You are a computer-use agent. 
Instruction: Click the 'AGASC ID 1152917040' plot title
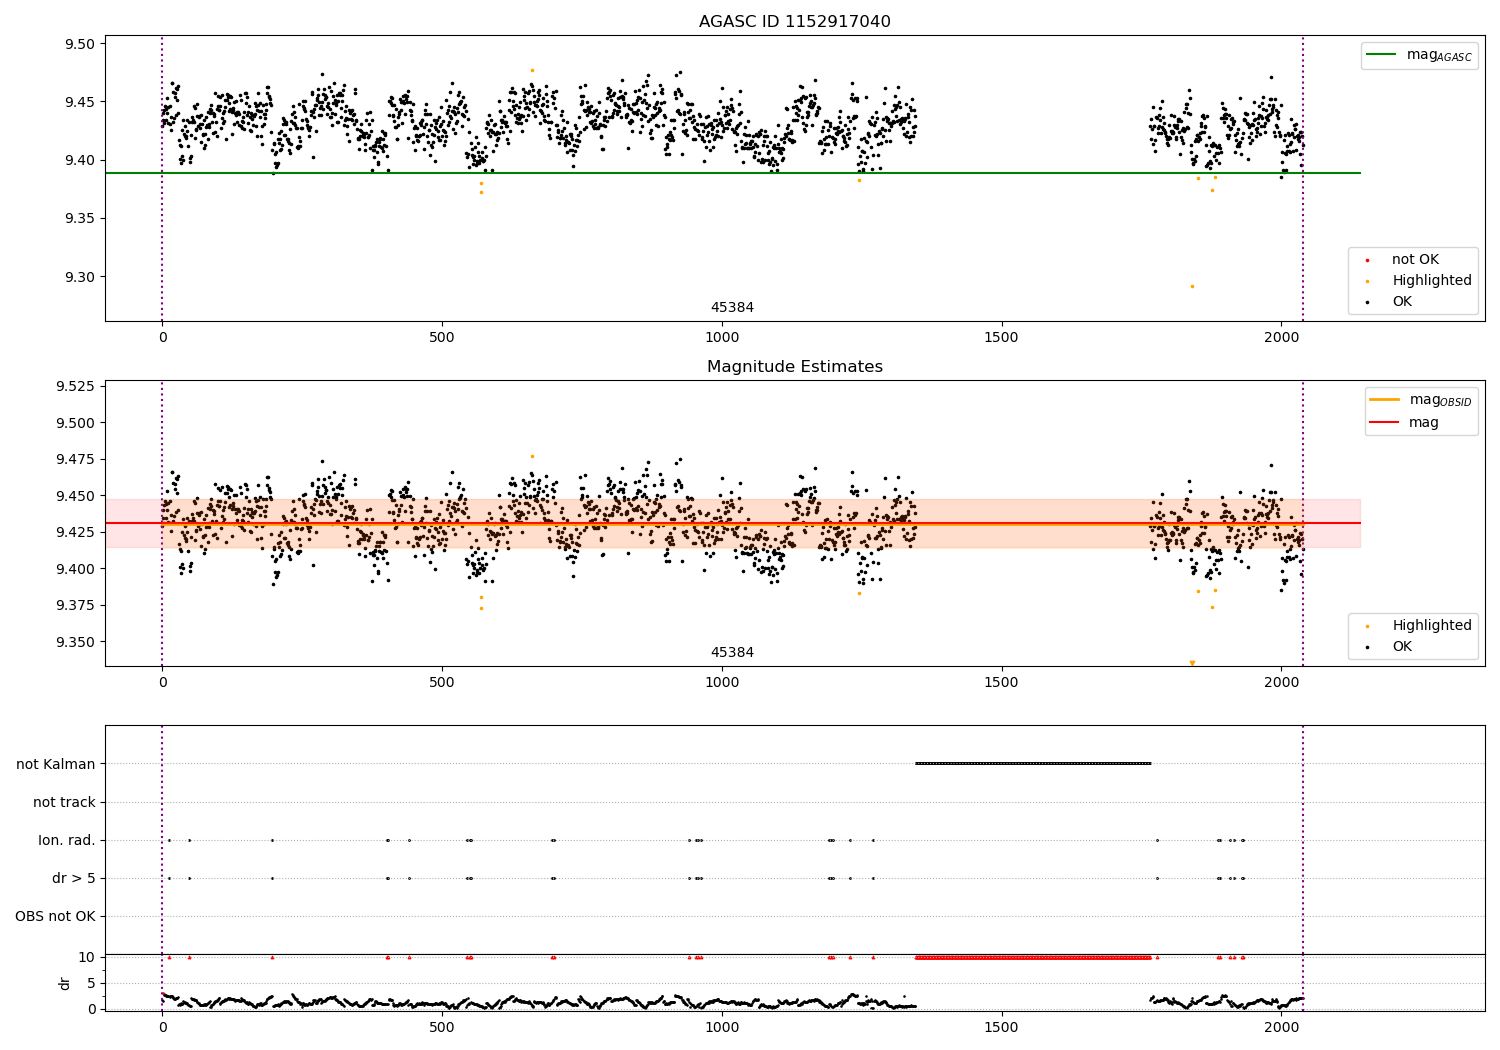point(794,22)
